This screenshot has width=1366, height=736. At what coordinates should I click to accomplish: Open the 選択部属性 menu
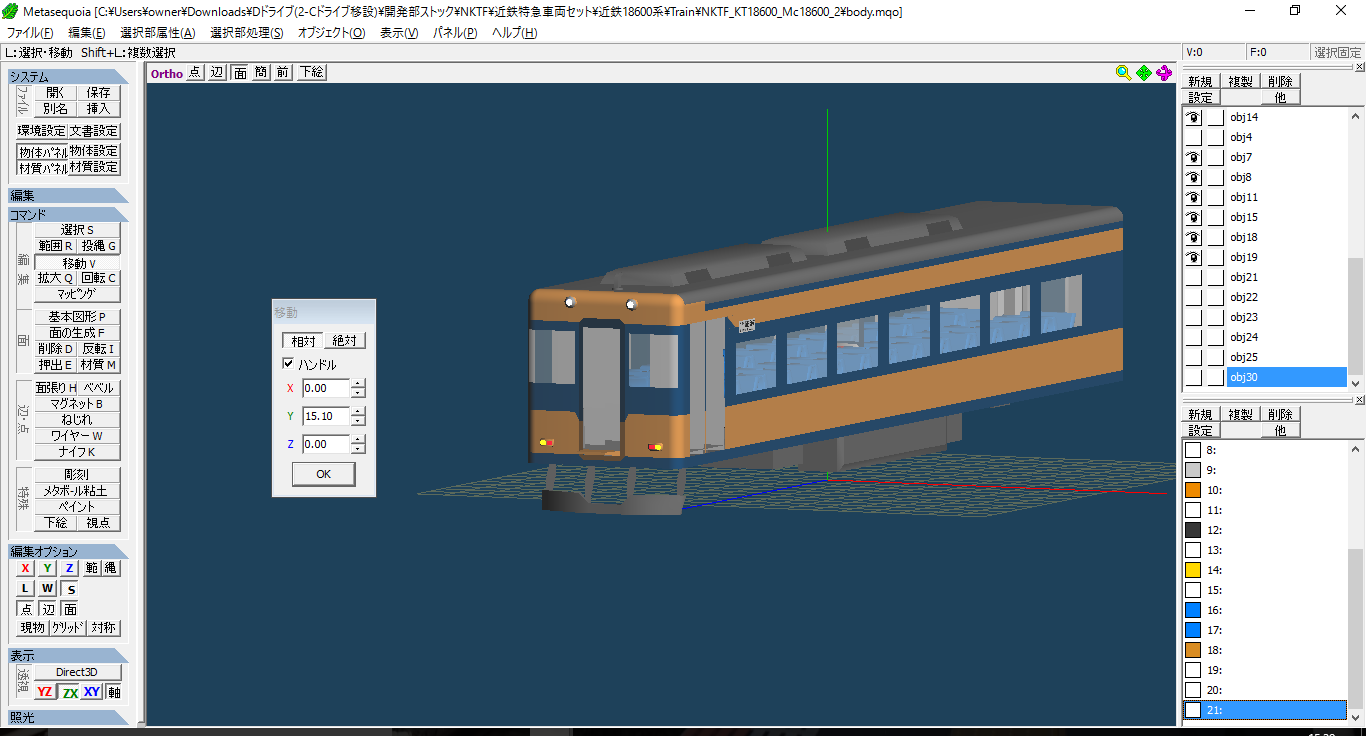(157, 33)
